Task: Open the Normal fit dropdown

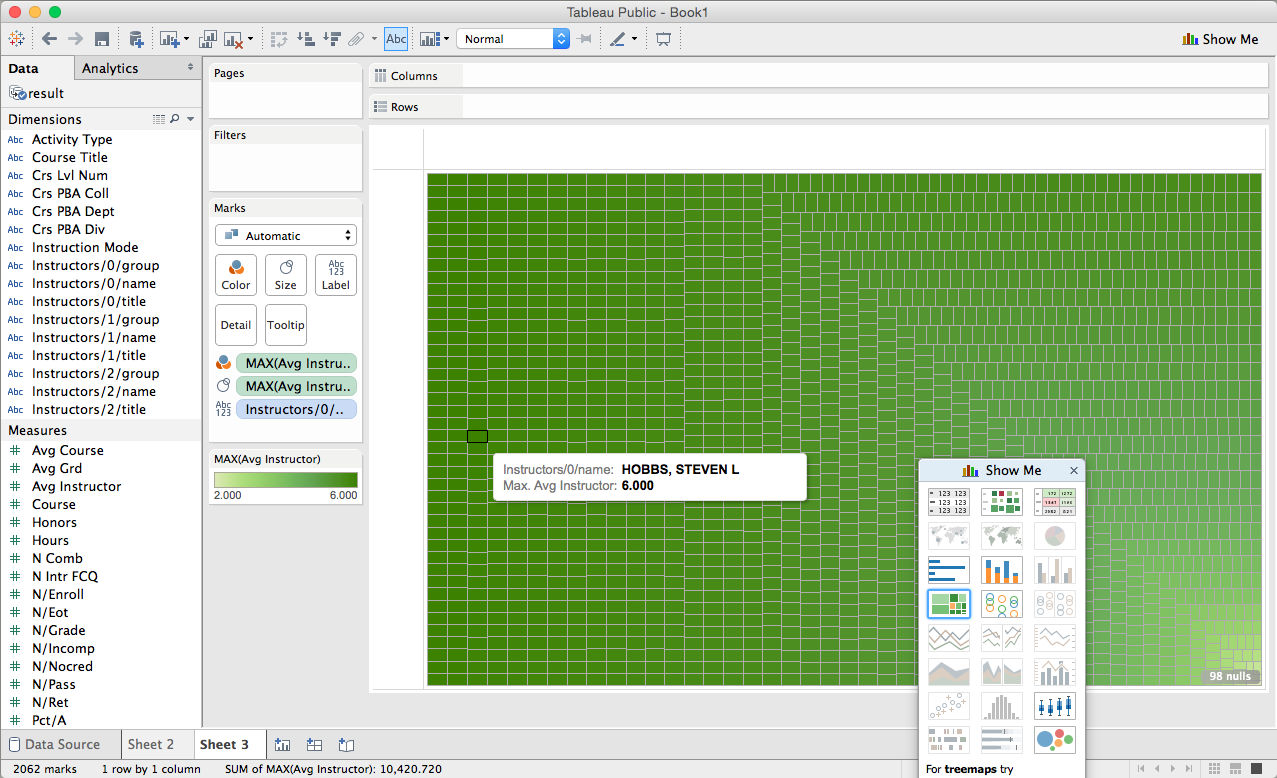Action: pyautogui.click(x=514, y=39)
